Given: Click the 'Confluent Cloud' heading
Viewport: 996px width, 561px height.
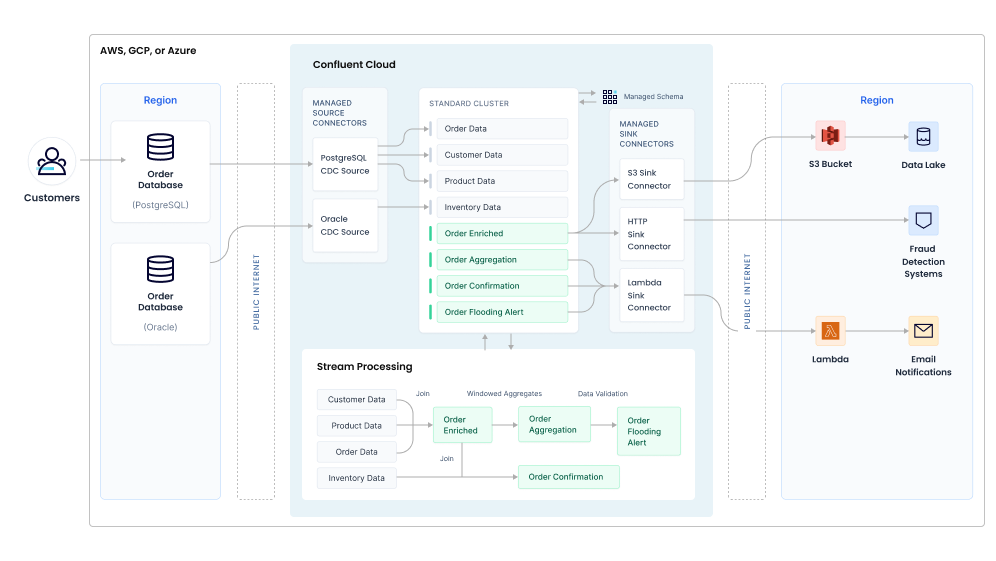Looking at the screenshot, I should pyautogui.click(x=354, y=64).
